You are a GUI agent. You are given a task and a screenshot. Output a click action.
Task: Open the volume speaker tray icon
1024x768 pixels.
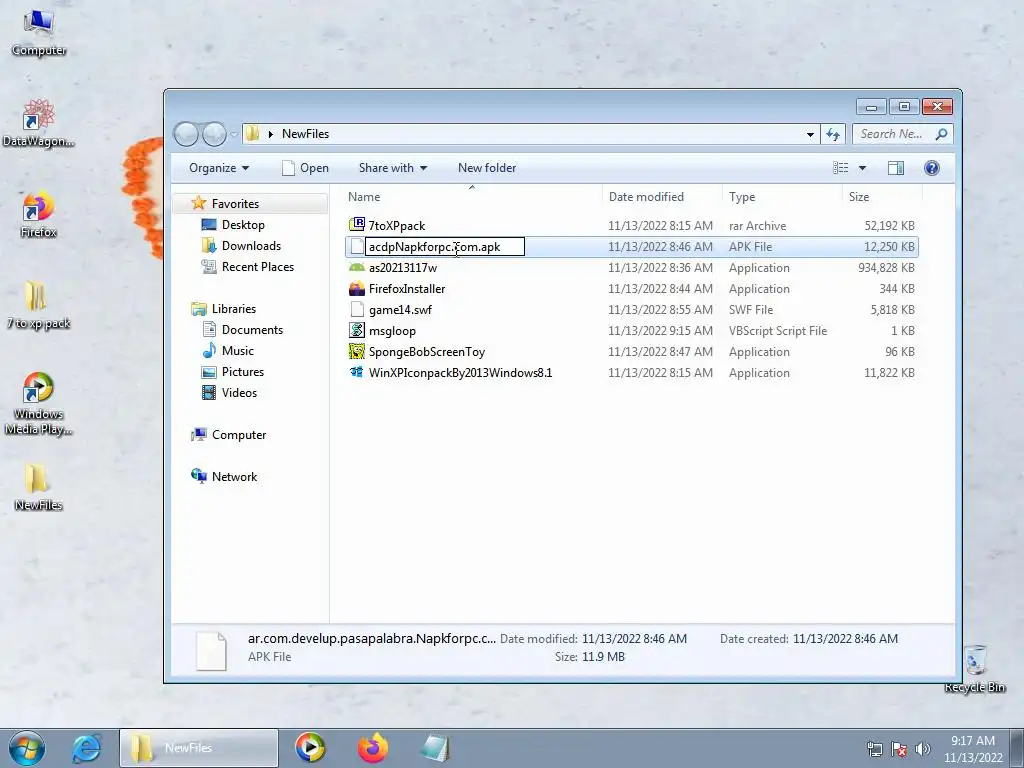click(x=922, y=749)
